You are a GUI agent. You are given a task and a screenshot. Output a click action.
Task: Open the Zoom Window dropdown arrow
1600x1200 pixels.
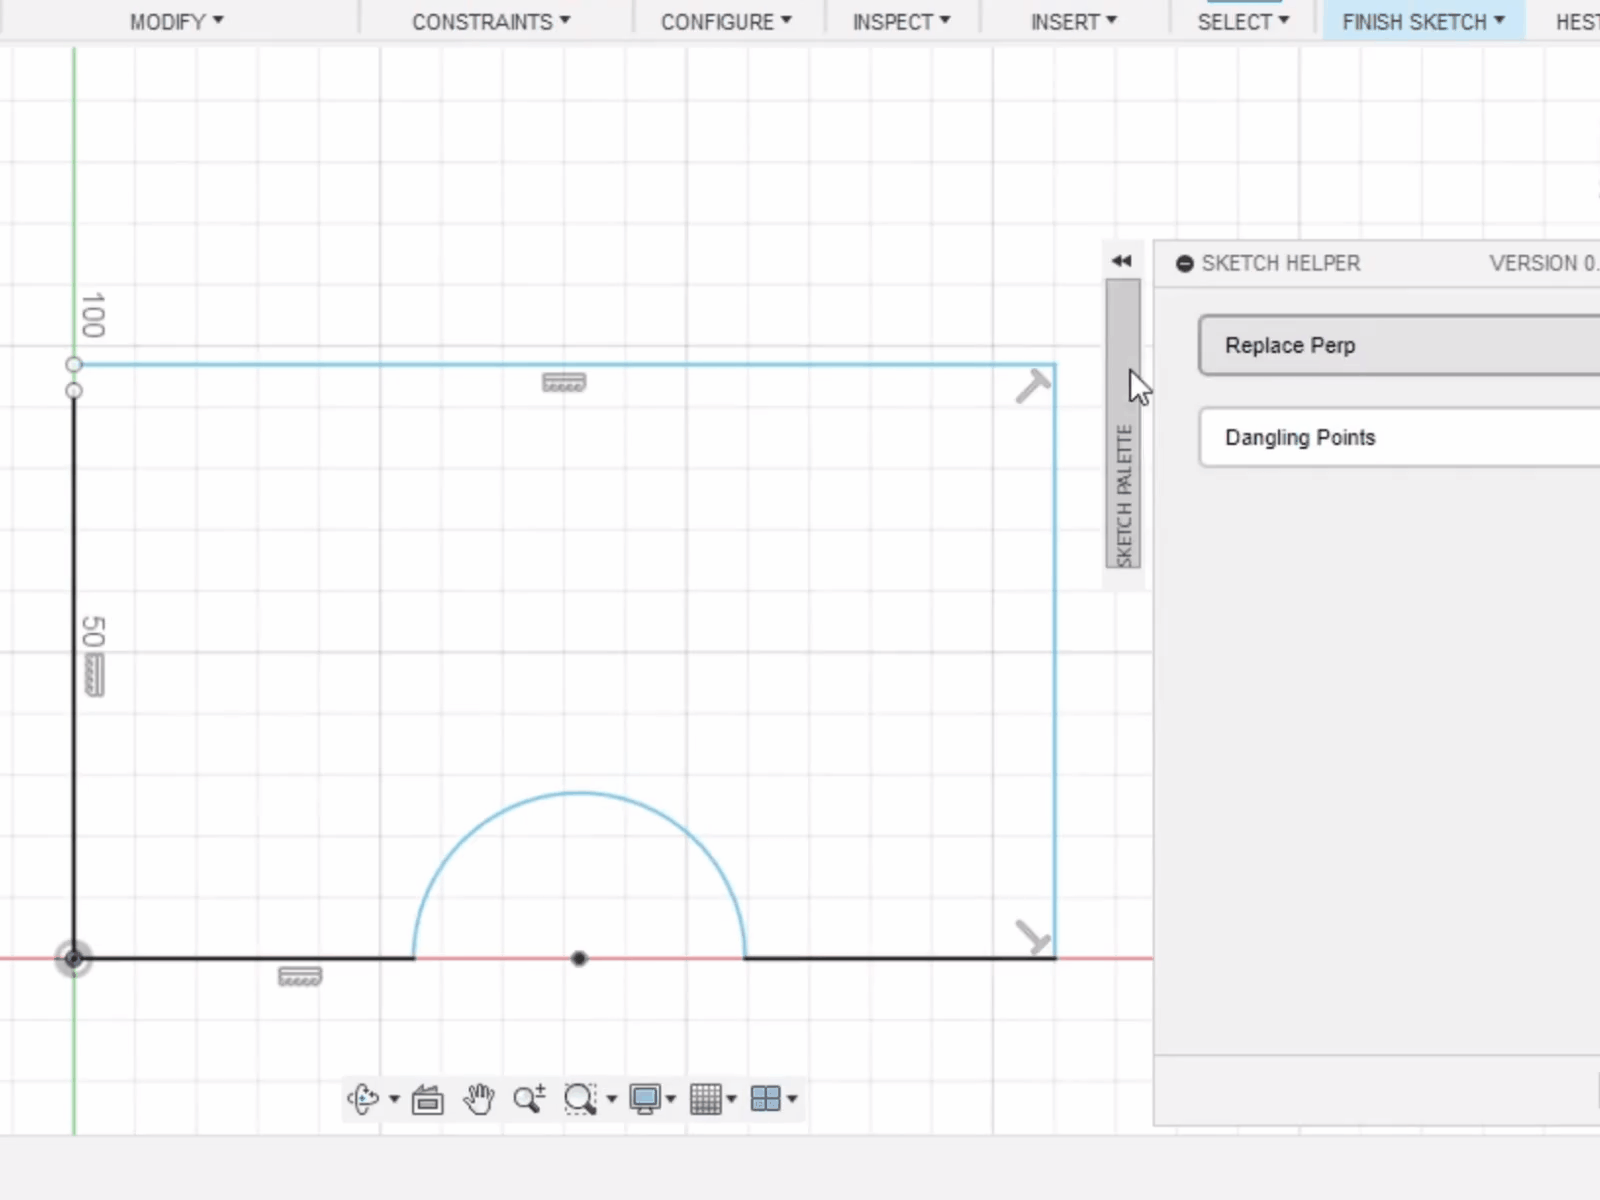[x=611, y=1099]
